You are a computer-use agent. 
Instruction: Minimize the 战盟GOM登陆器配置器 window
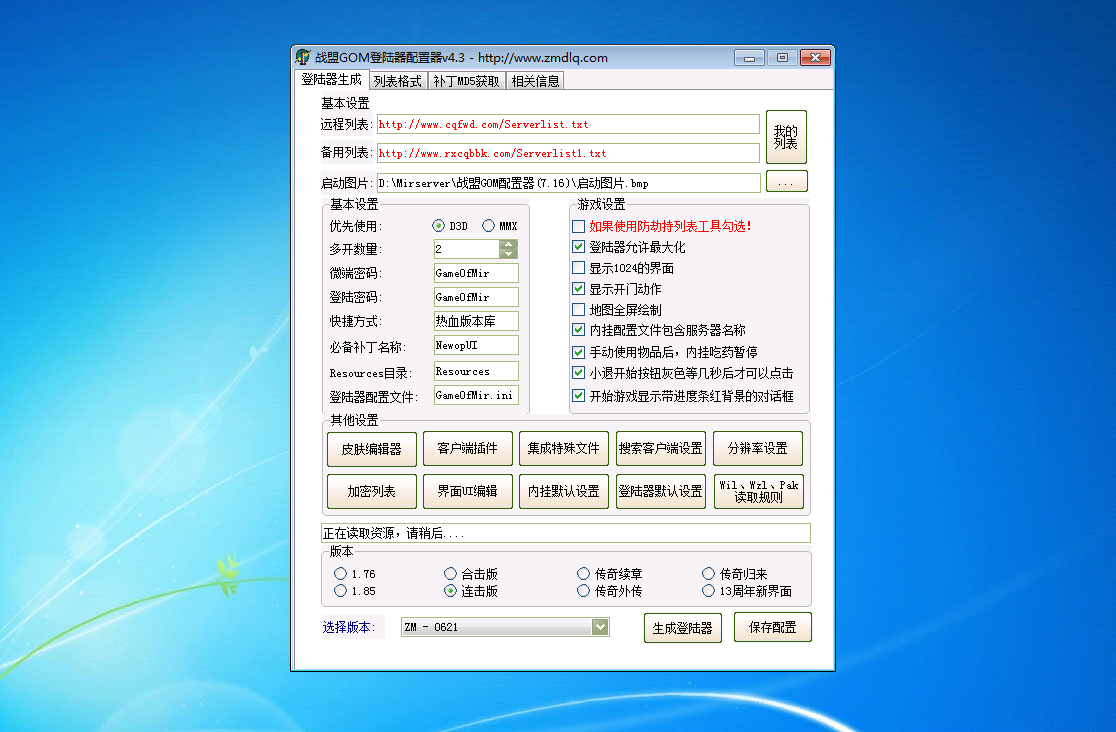[x=749, y=58]
